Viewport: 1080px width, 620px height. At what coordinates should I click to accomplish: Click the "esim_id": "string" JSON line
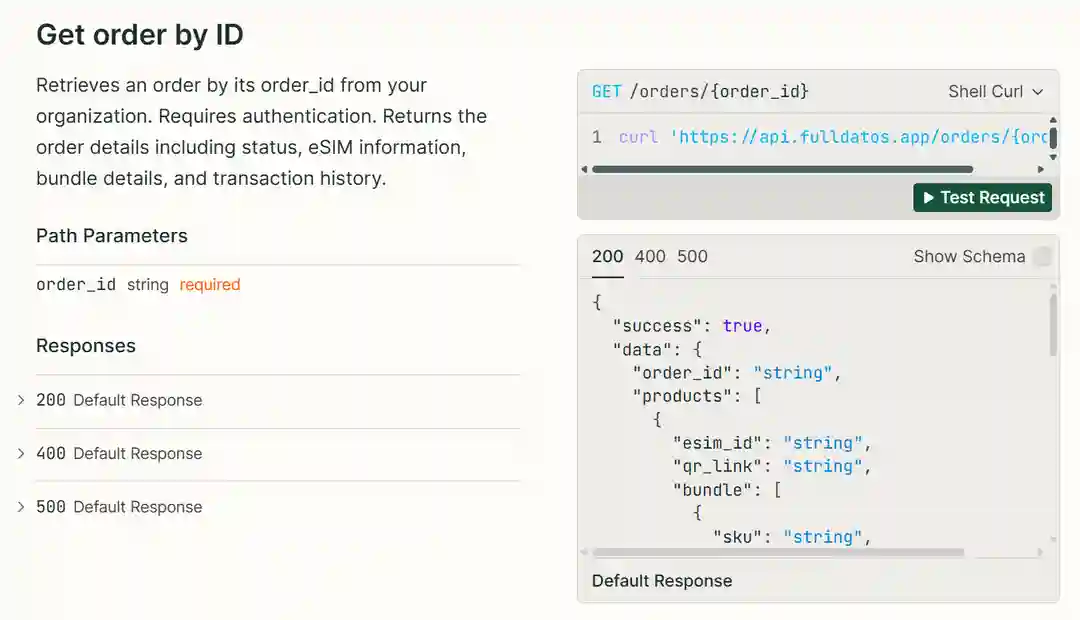tap(772, 443)
